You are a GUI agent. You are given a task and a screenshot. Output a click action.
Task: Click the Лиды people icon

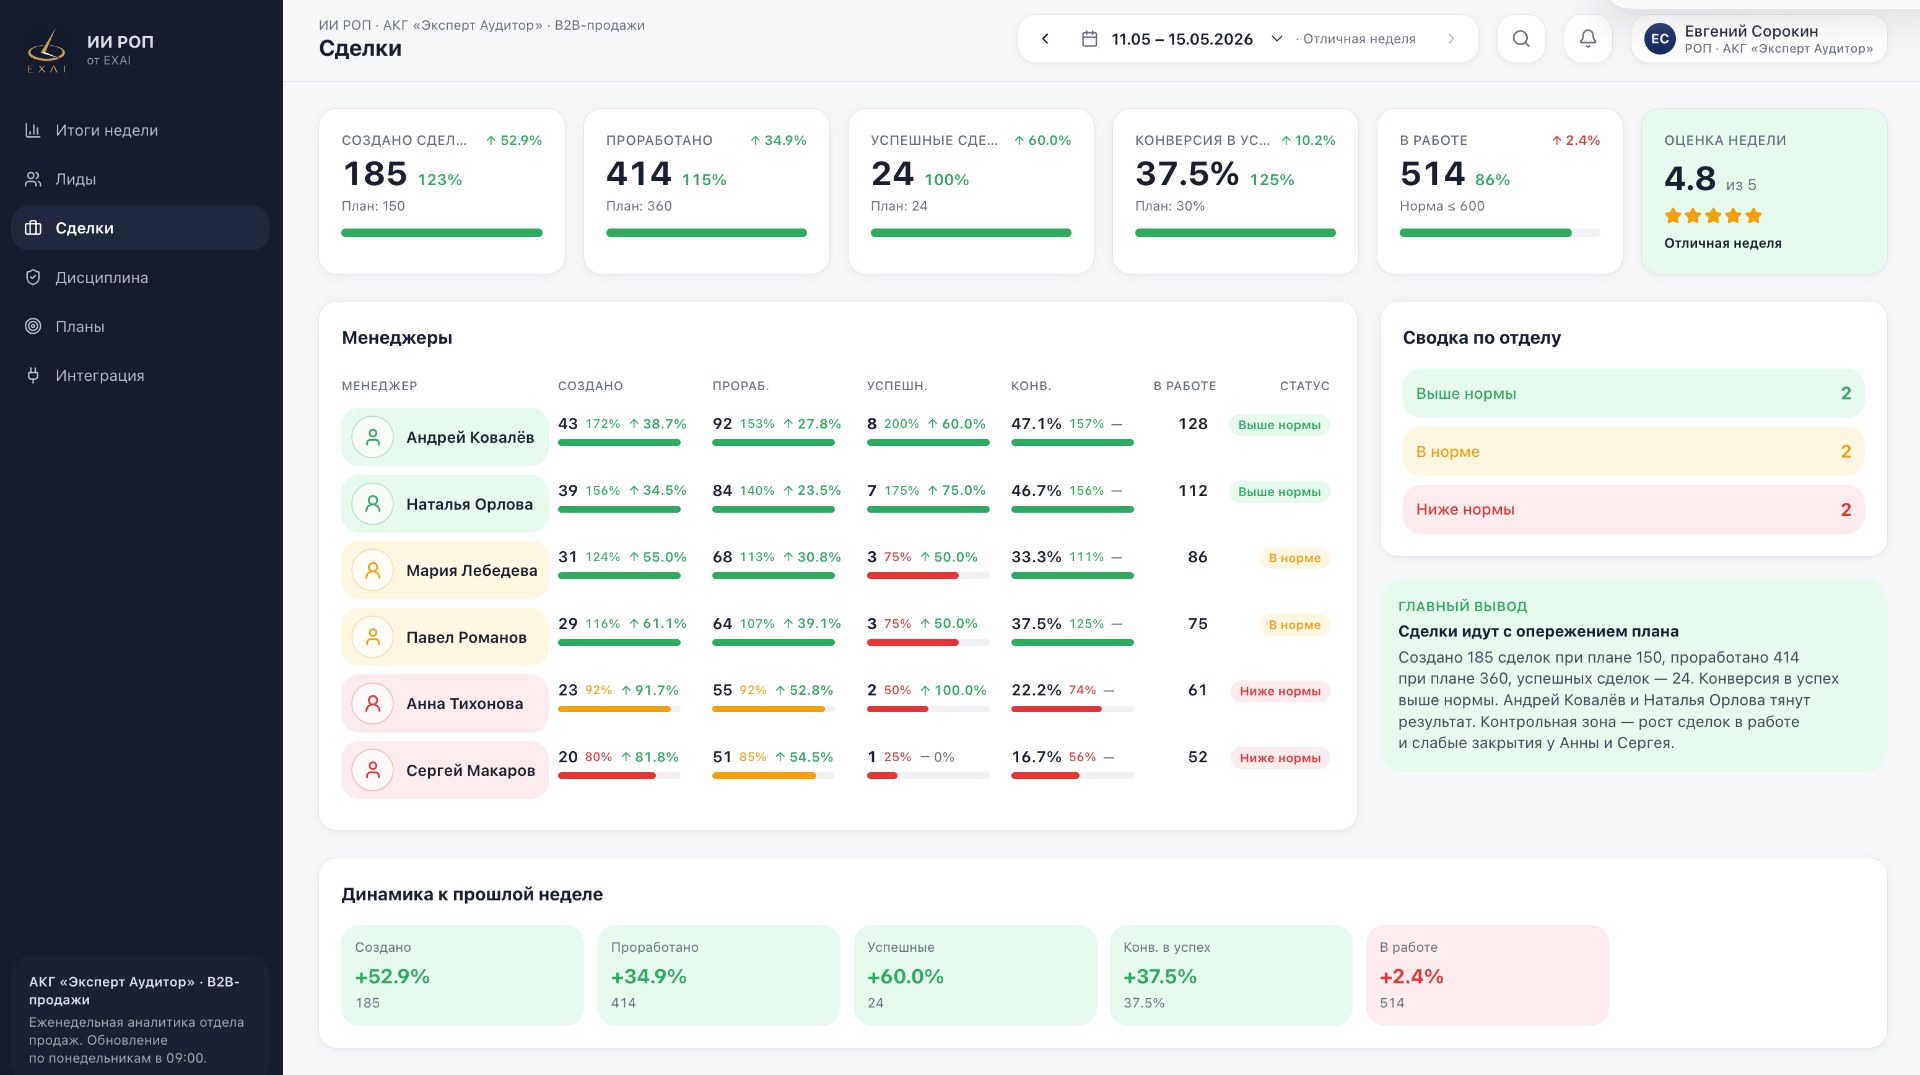tap(33, 179)
